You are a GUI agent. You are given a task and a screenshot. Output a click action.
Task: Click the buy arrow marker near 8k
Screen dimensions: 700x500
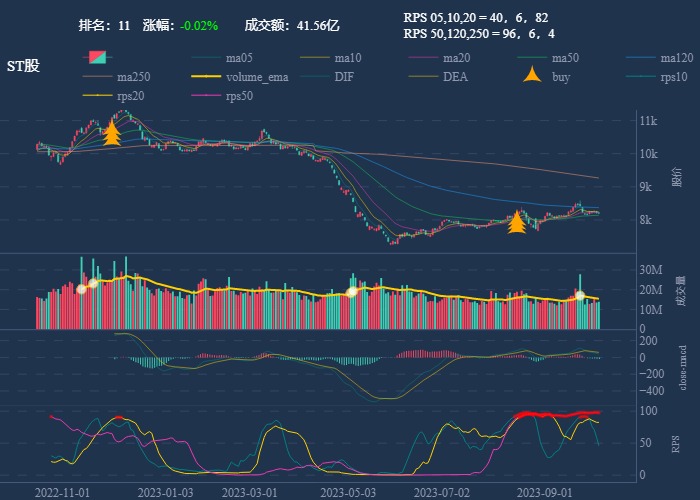pyautogui.click(x=516, y=222)
